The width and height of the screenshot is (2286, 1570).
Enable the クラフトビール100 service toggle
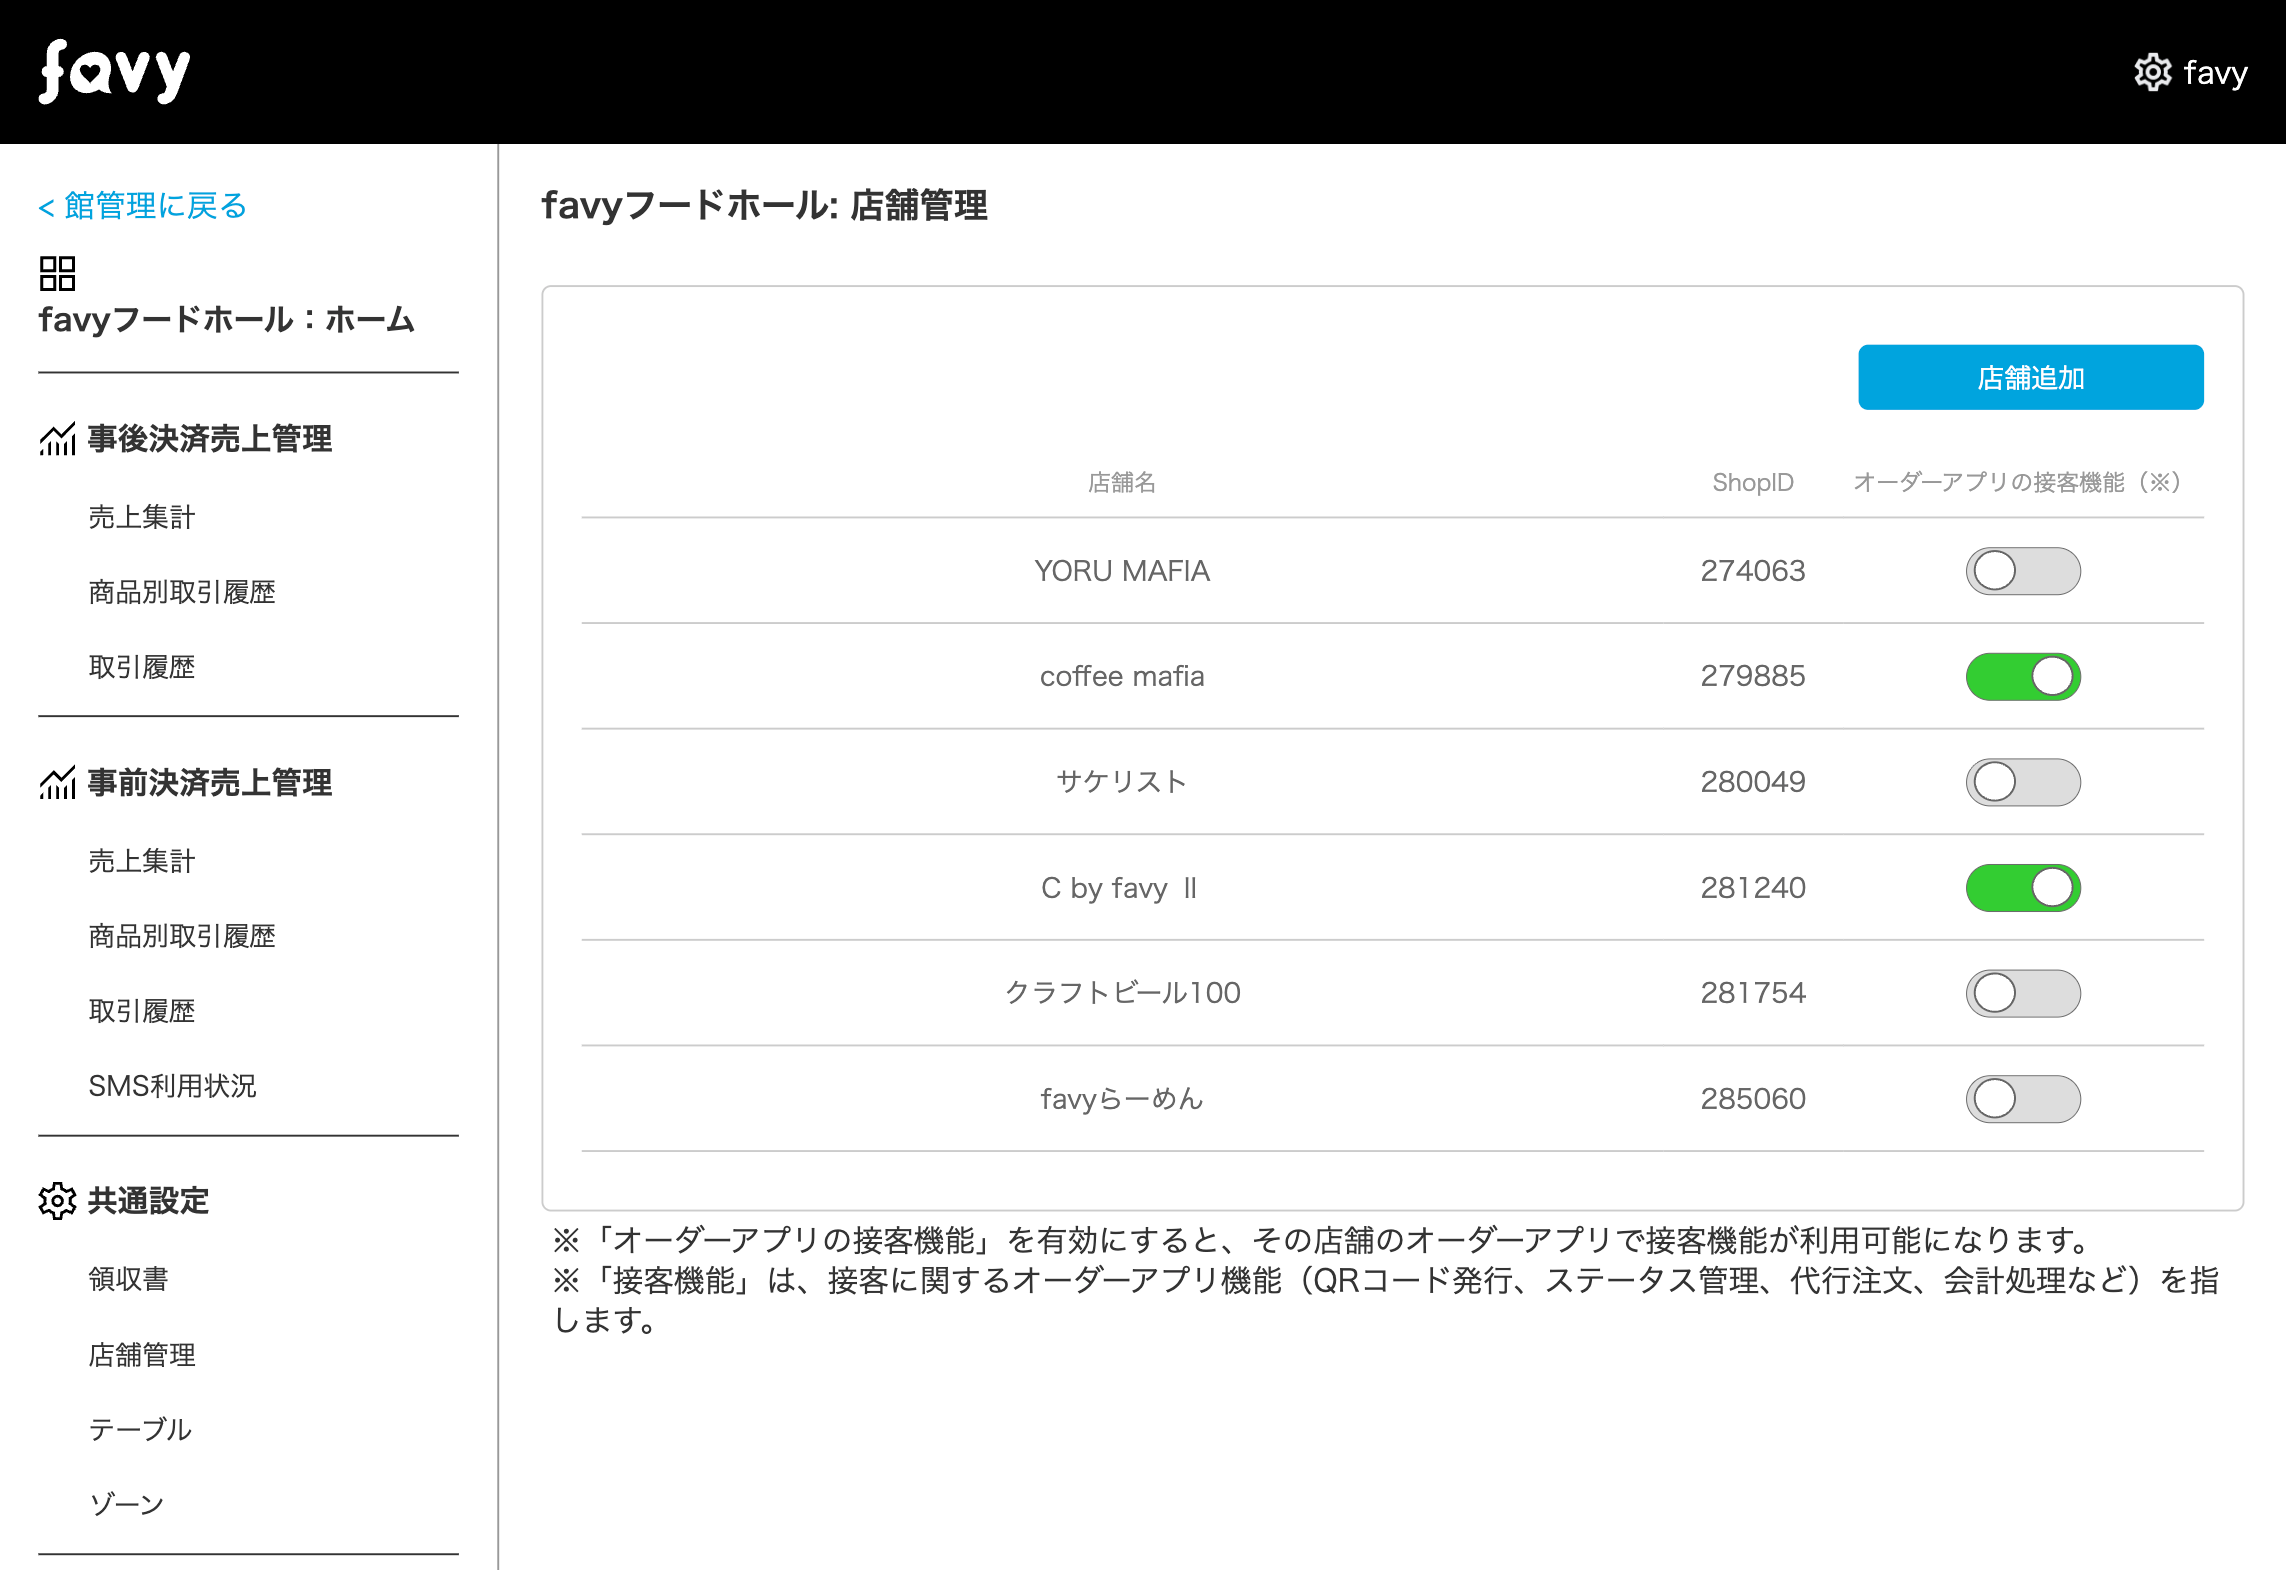click(2022, 993)
